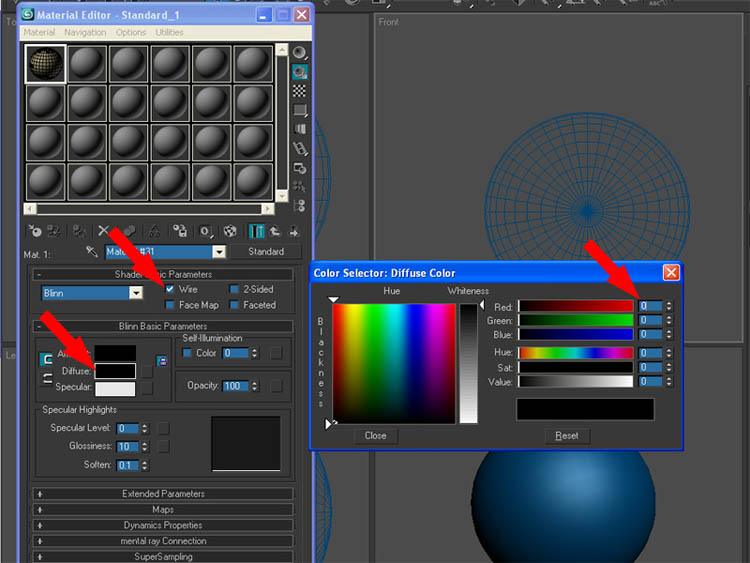The width and height of the screenshot is (750, 563).
Task: Click the Go to Parent icon
Action: coord(275,231)
